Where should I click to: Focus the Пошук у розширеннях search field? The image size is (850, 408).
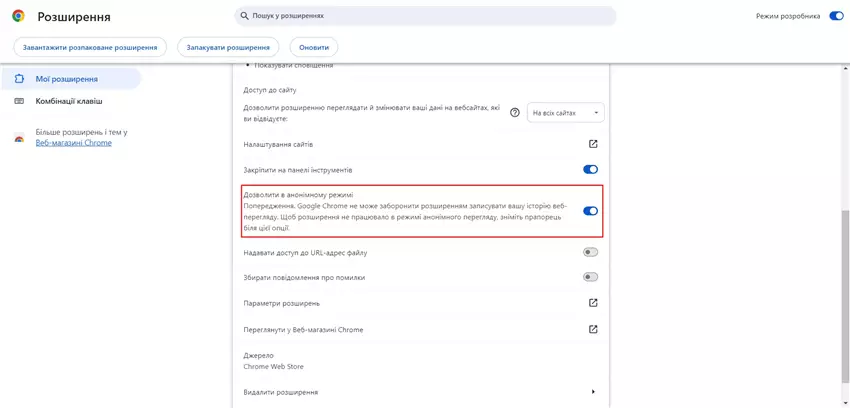[x=425, y=16]
